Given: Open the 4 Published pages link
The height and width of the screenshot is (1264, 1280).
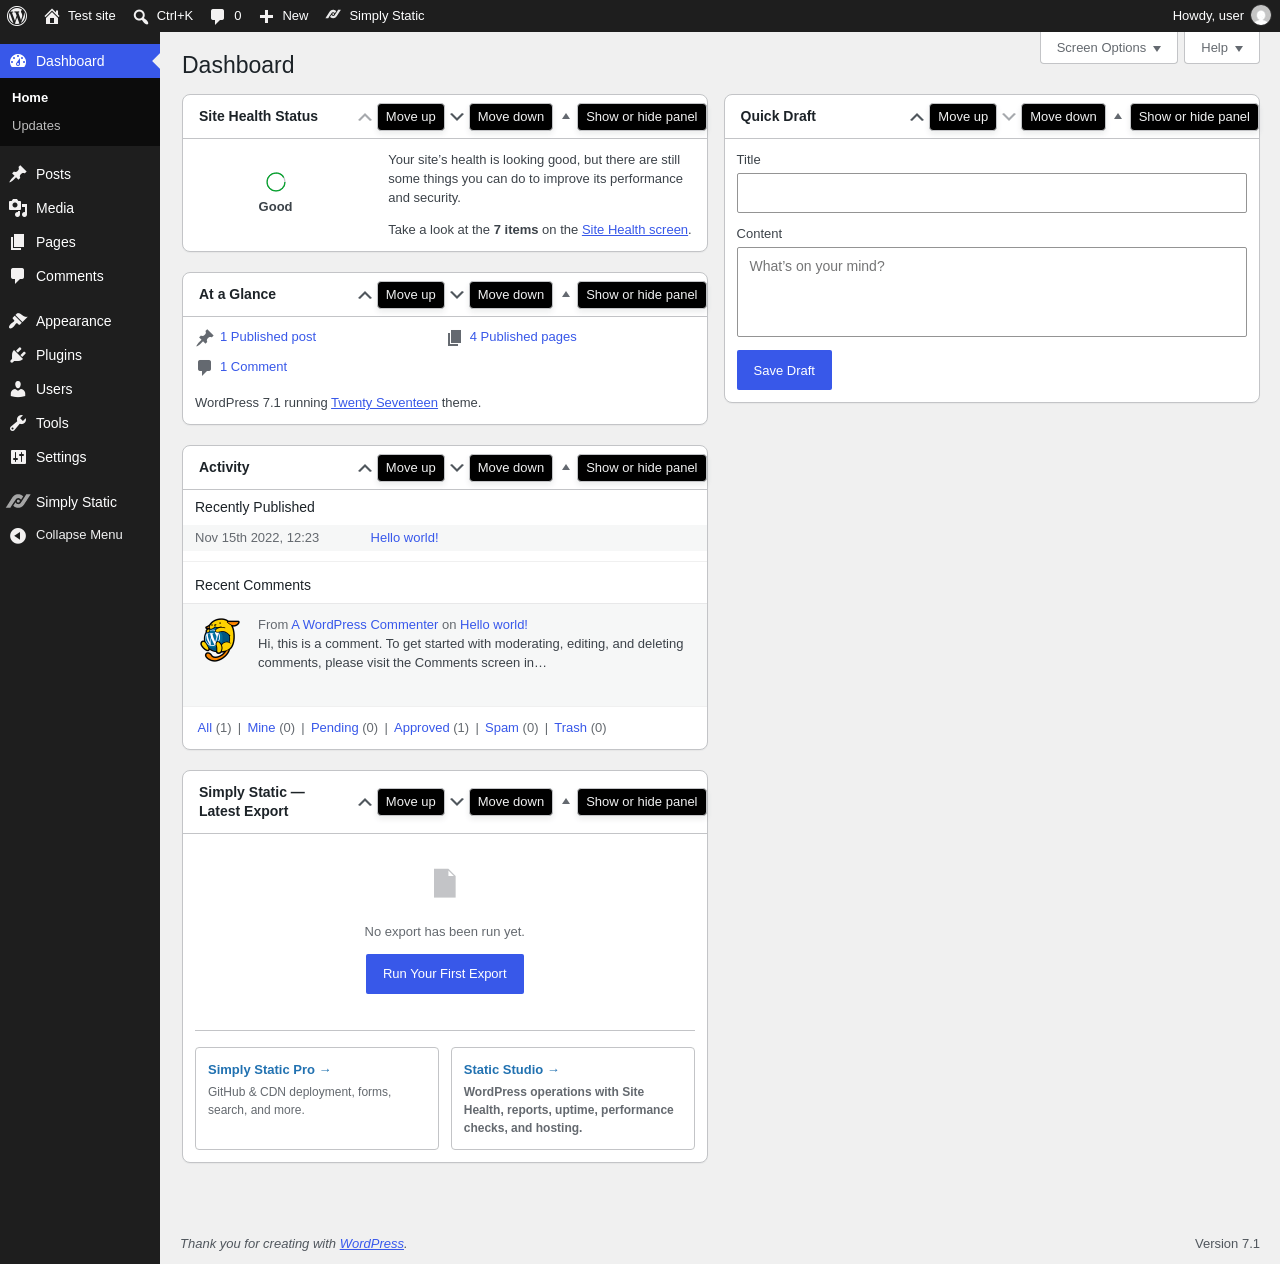Looking at the screenshot, I should coord(523,337).
